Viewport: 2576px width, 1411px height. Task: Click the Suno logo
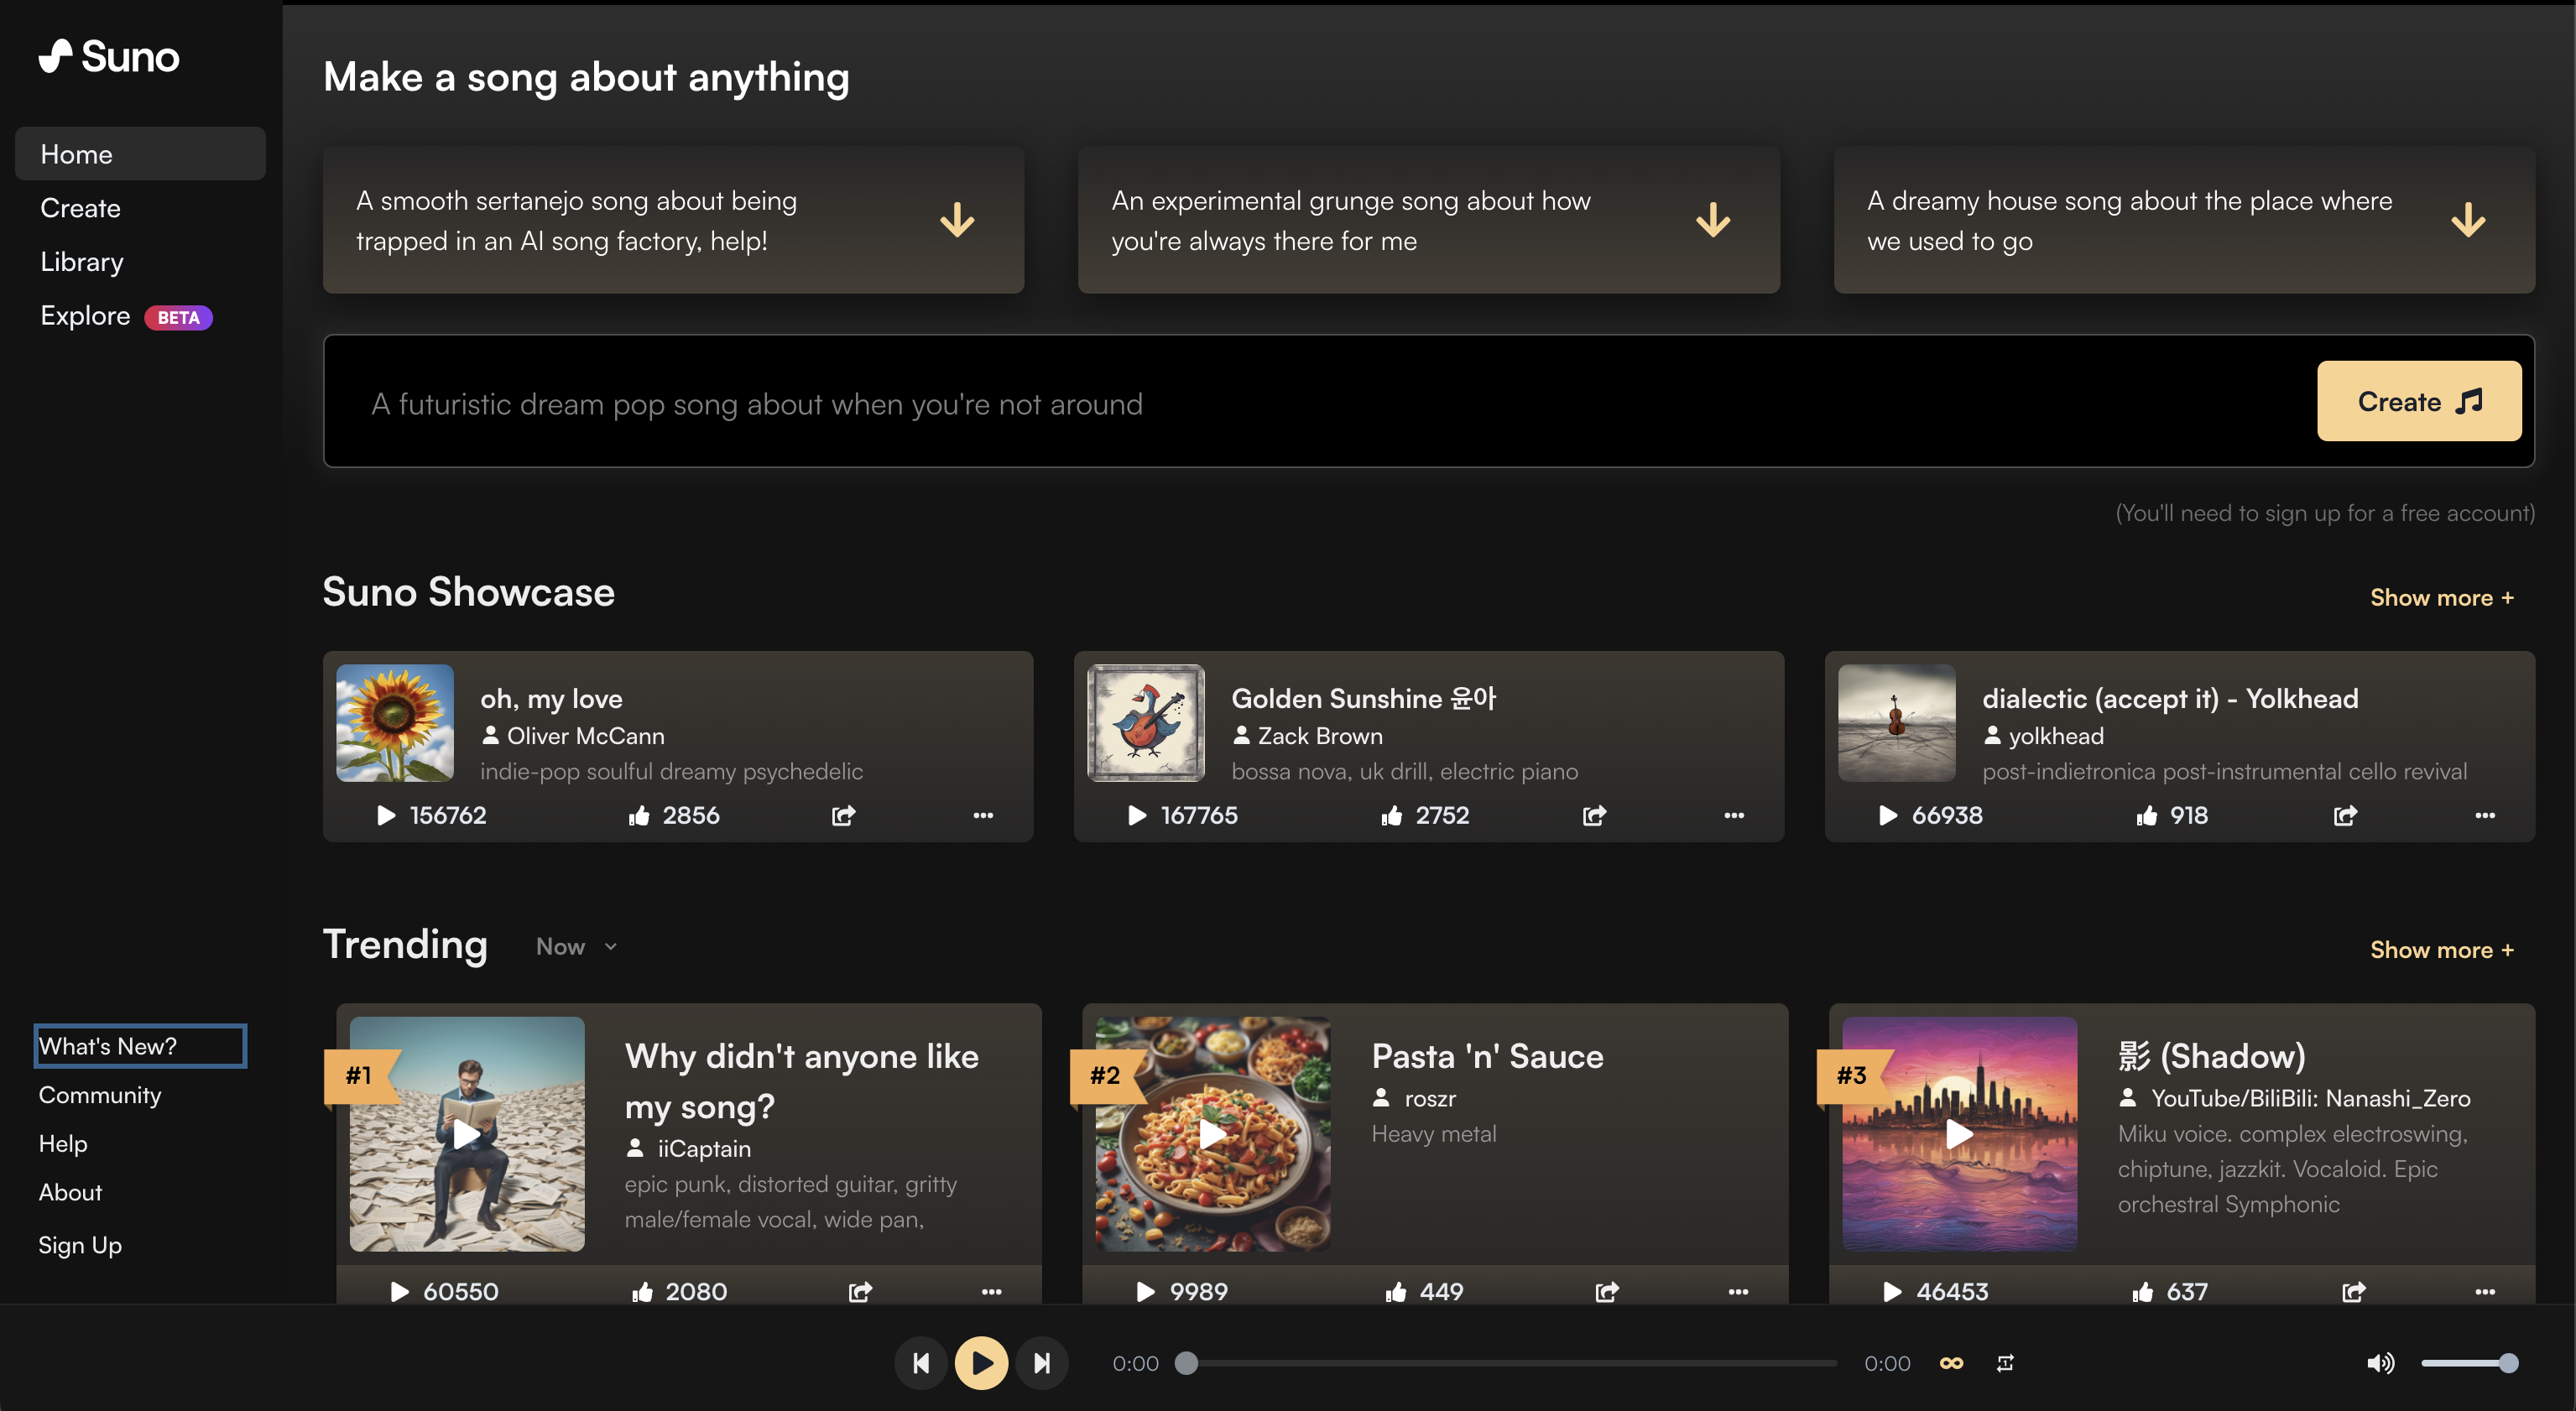click(109, 57)
